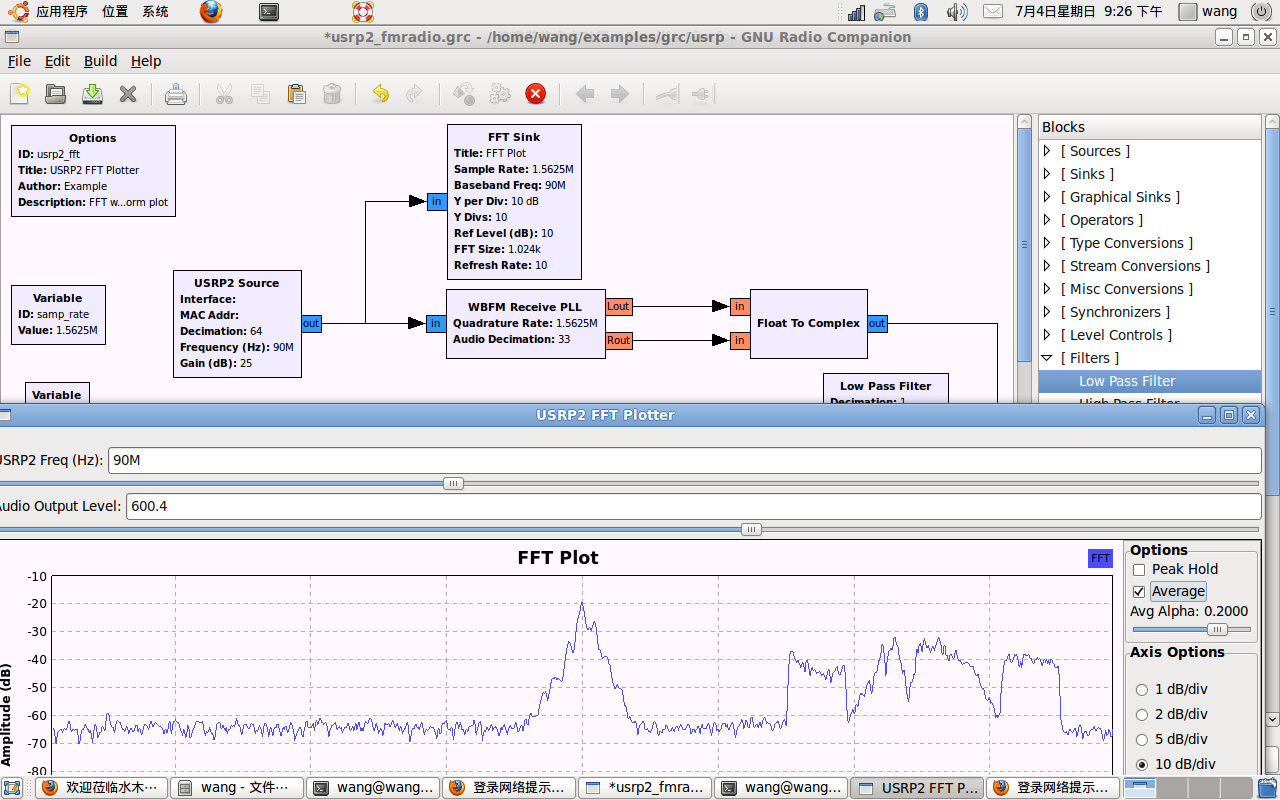Save the flow graph toolbar icon
This screenshot has height=800, width=1280.
click(92, 94)
